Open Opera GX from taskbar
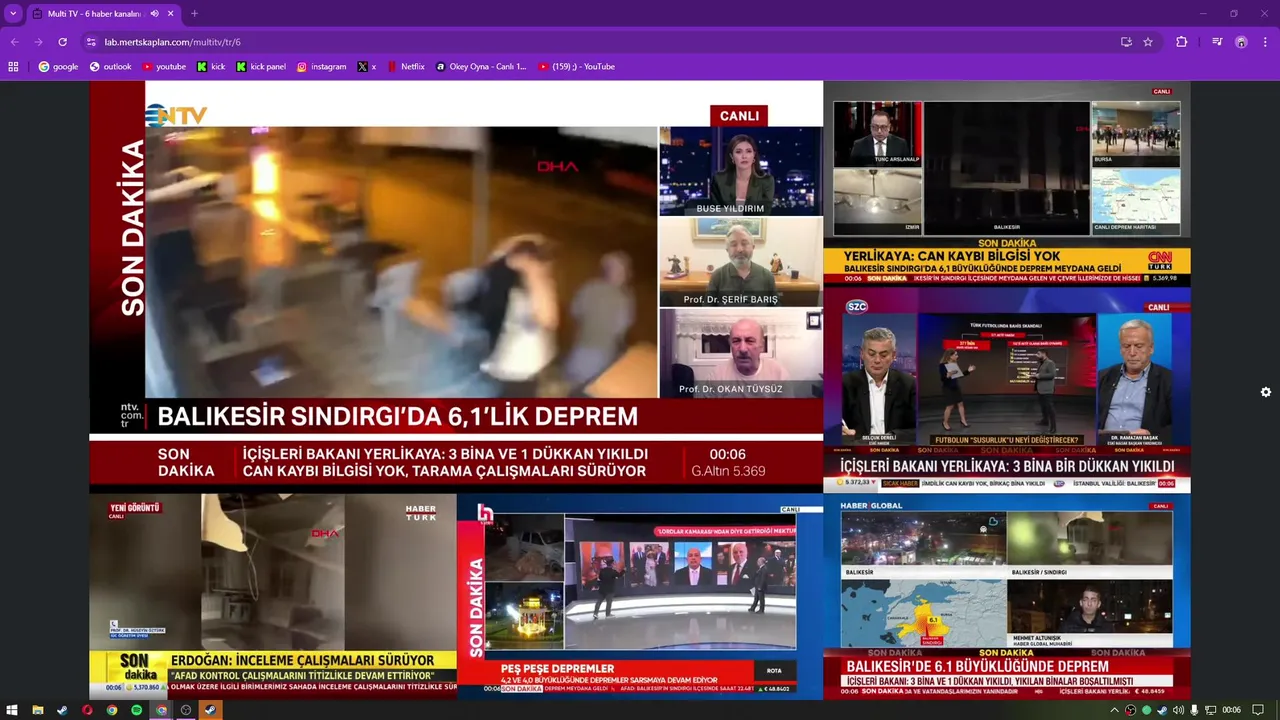This screenshot has width=1280, height=720. pos(87,710)
